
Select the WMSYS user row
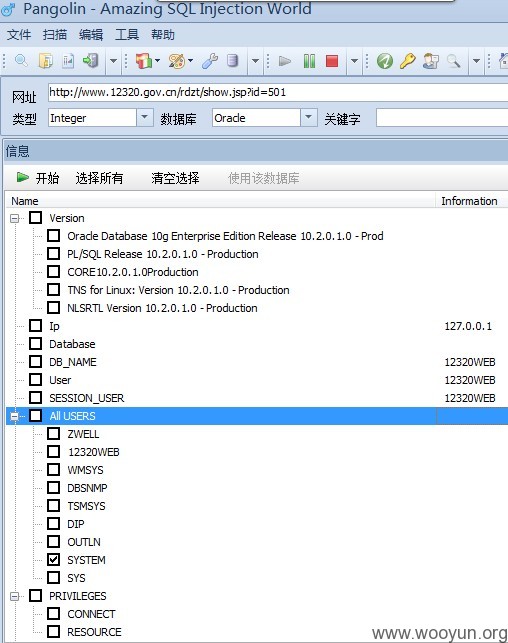(x=85, y=470)
